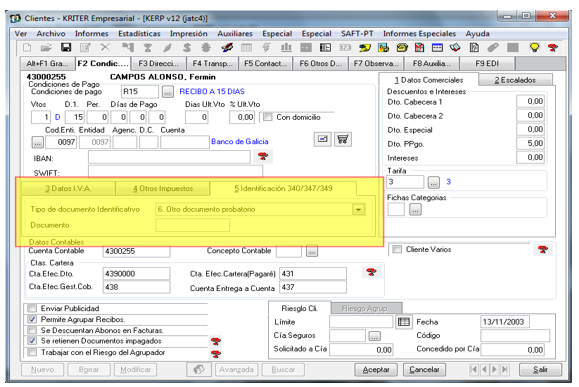Open the Estadísticas menu
This screenshot has height=387, width=579.
(139, 34)
